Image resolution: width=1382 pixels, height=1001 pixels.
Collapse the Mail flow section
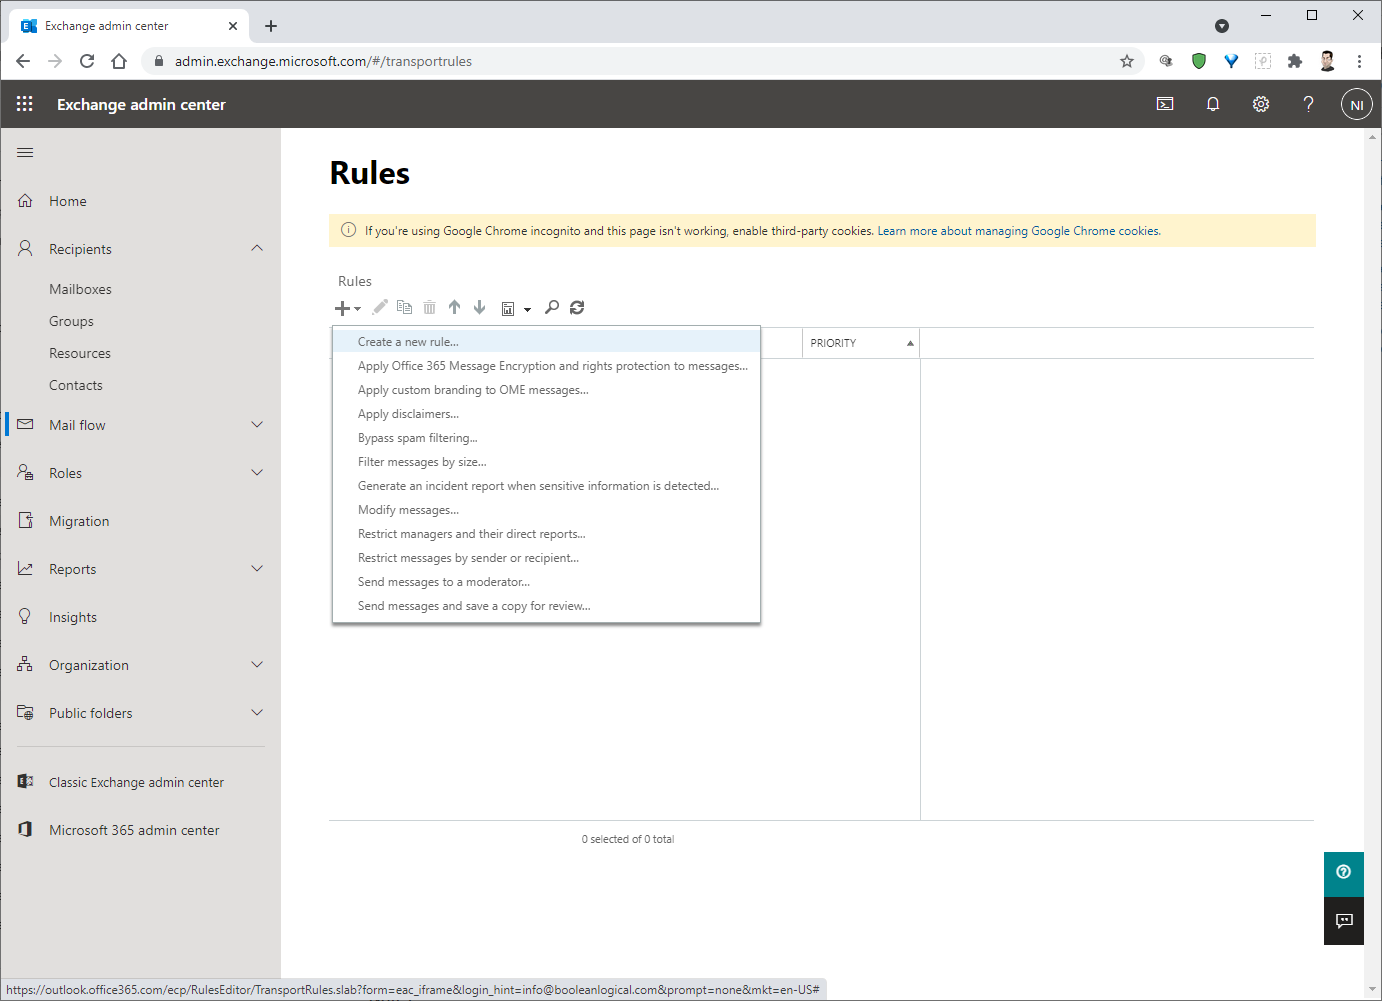click(258, 424)
